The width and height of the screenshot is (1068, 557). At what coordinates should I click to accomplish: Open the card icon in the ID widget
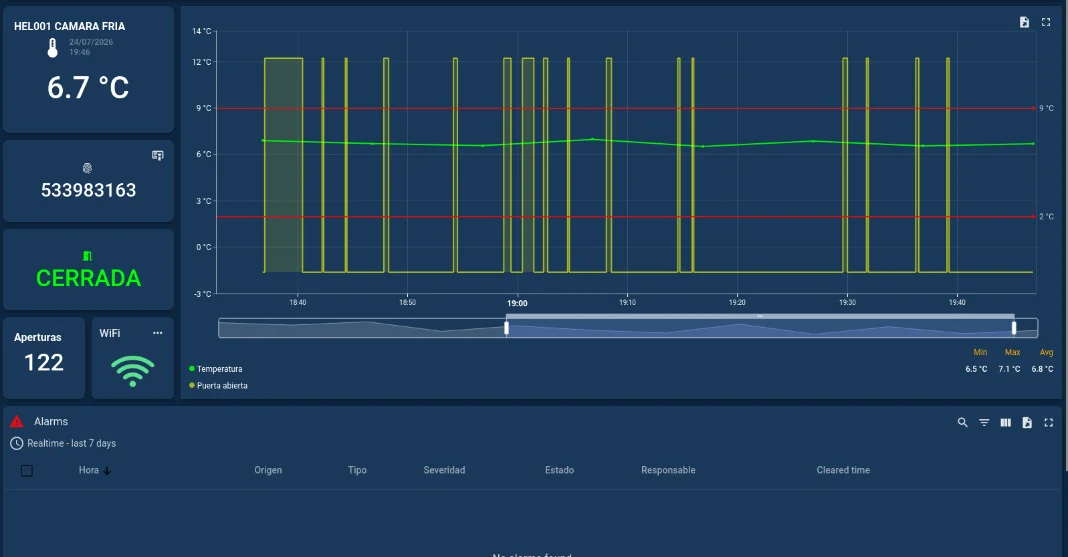click(157, 155)
